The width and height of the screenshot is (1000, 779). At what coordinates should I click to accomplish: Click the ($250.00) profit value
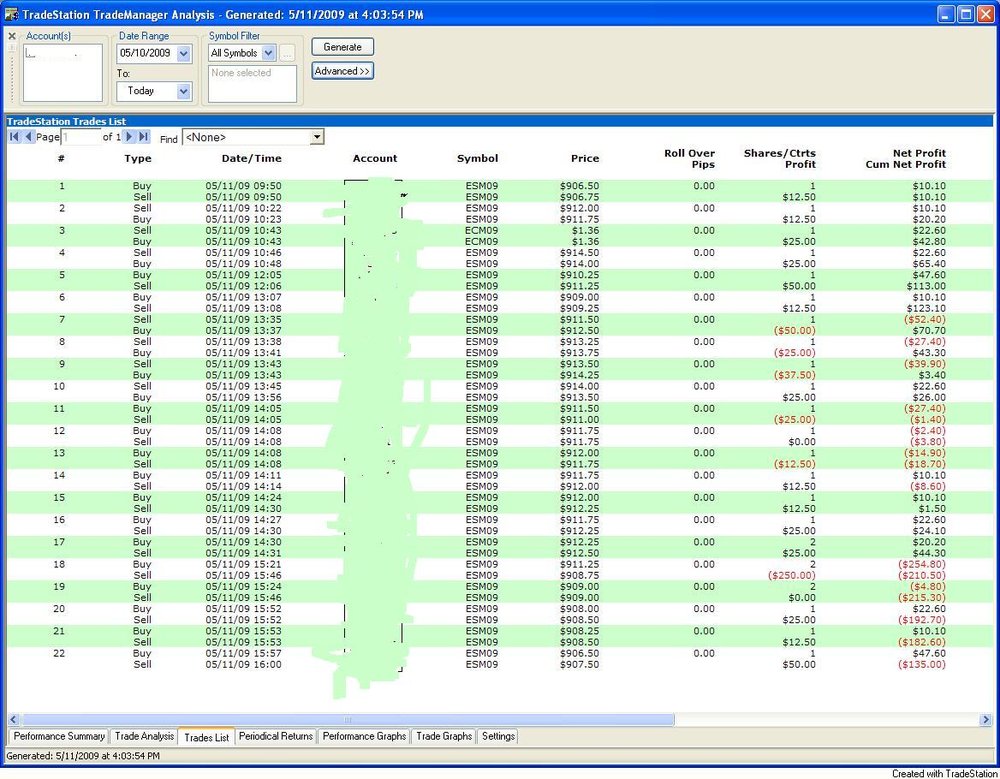click(791, 575)
